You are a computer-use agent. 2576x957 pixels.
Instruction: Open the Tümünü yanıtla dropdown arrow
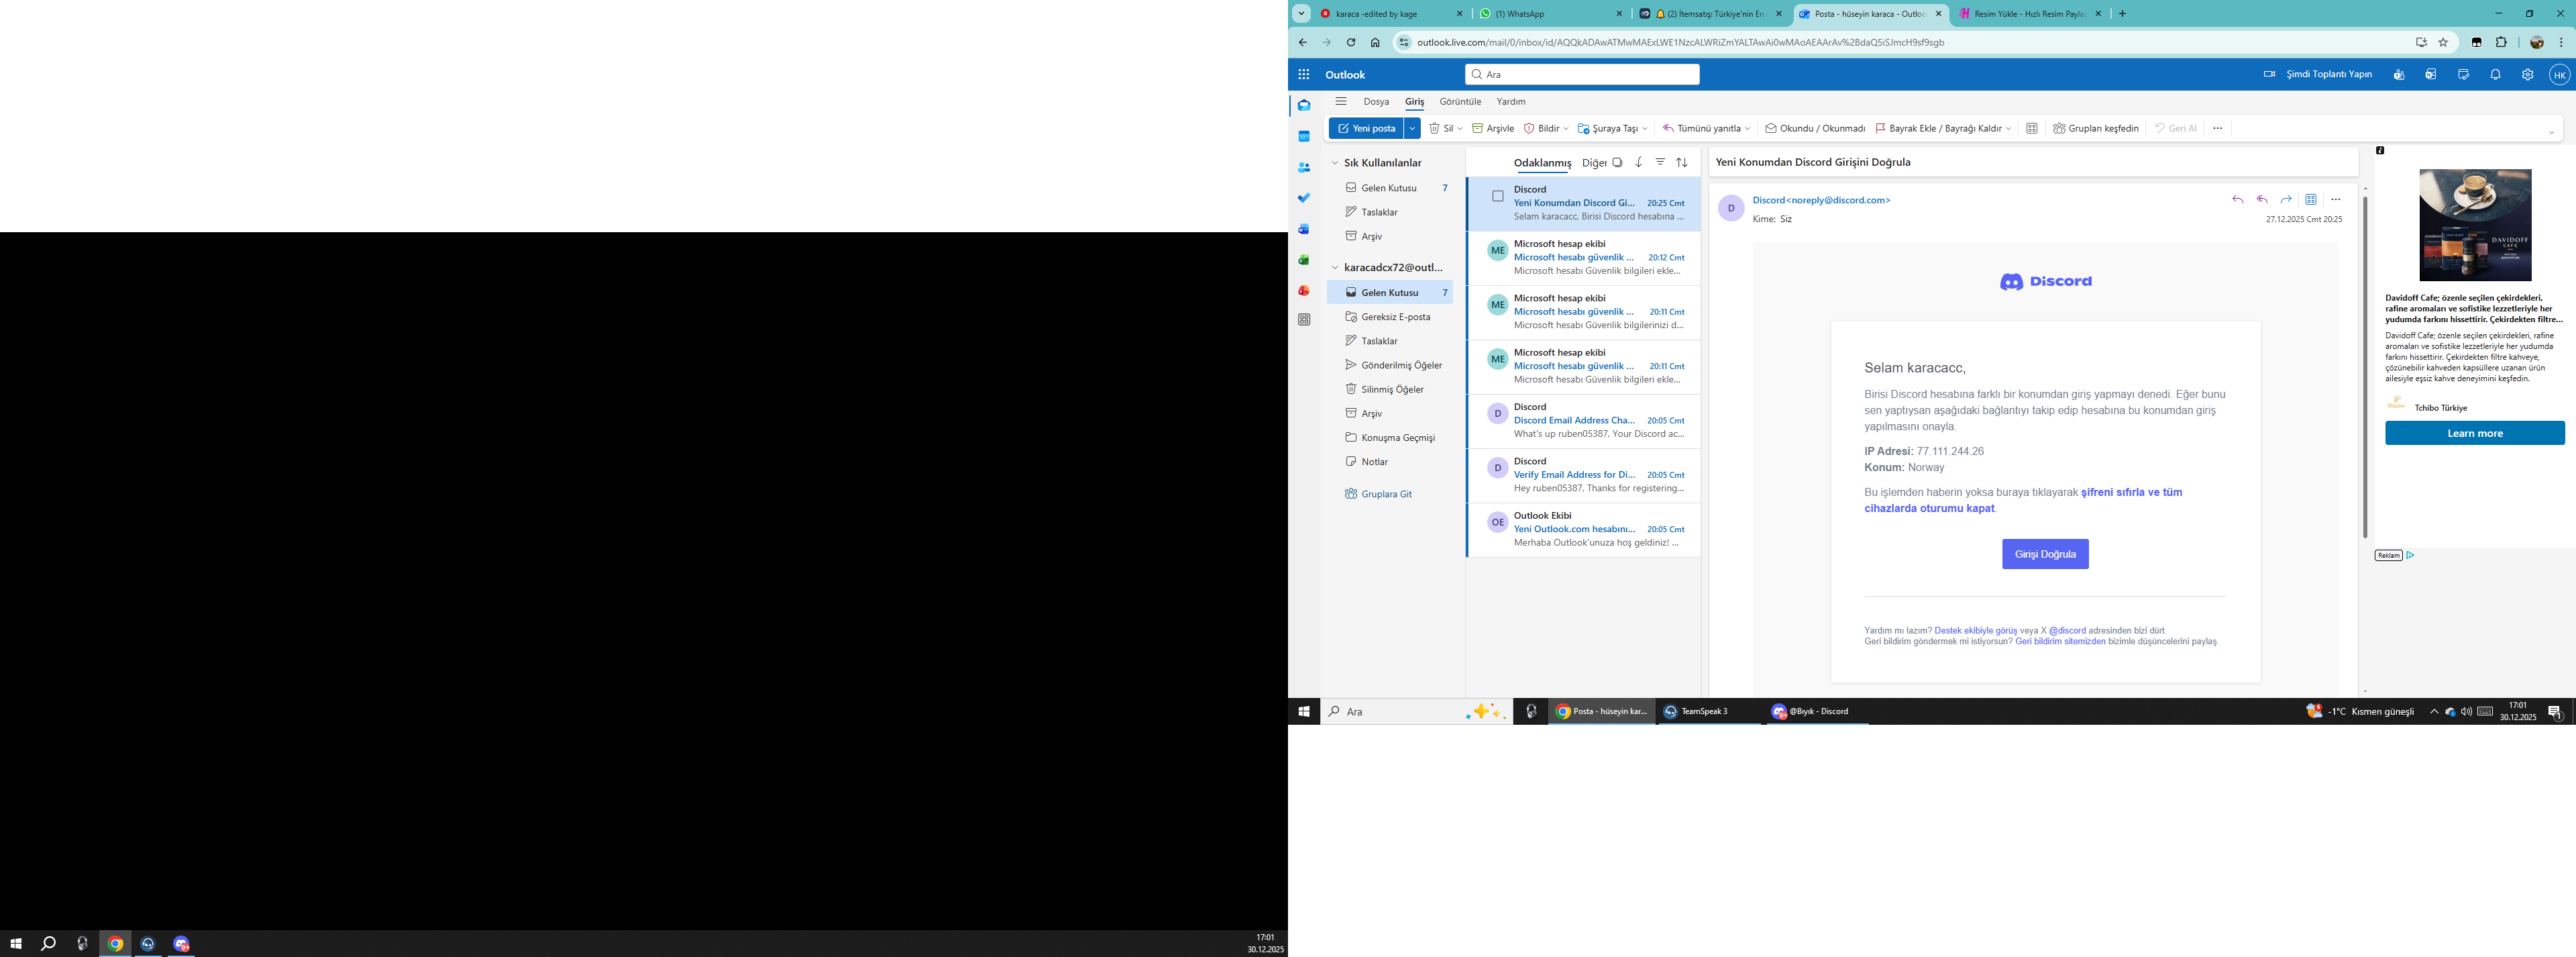pos(1747,128)
